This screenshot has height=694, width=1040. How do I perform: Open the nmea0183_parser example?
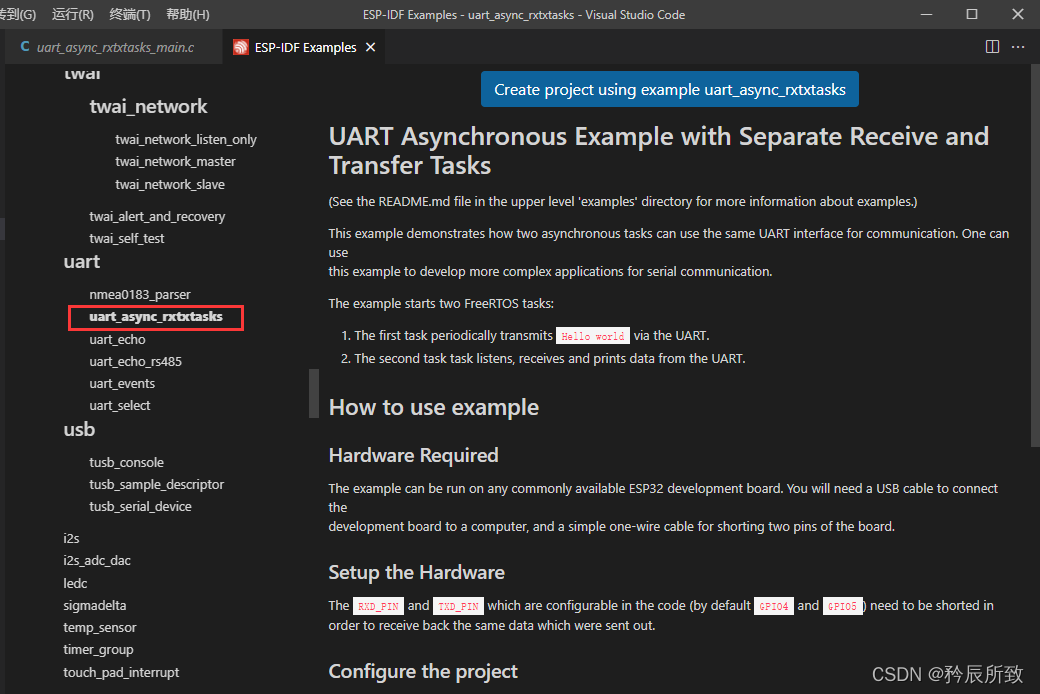pos(139,294)
